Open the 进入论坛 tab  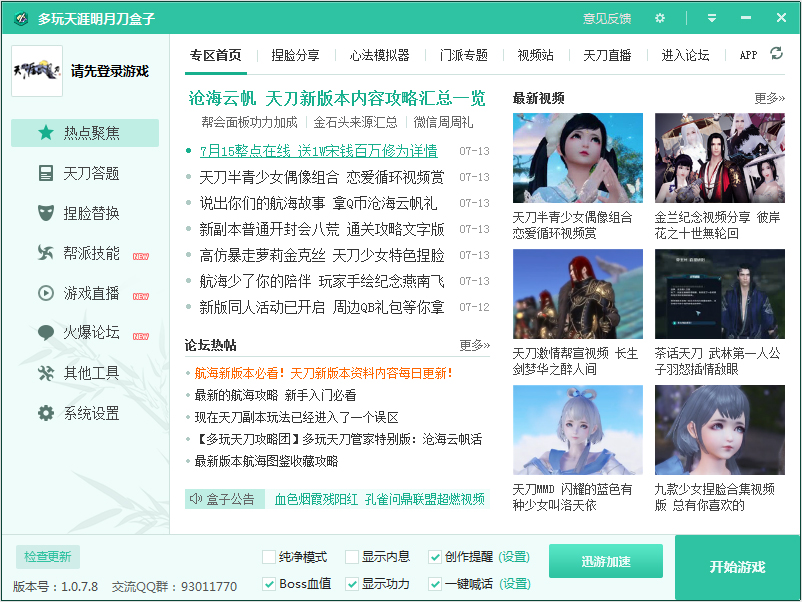click(x=685, y=55)
